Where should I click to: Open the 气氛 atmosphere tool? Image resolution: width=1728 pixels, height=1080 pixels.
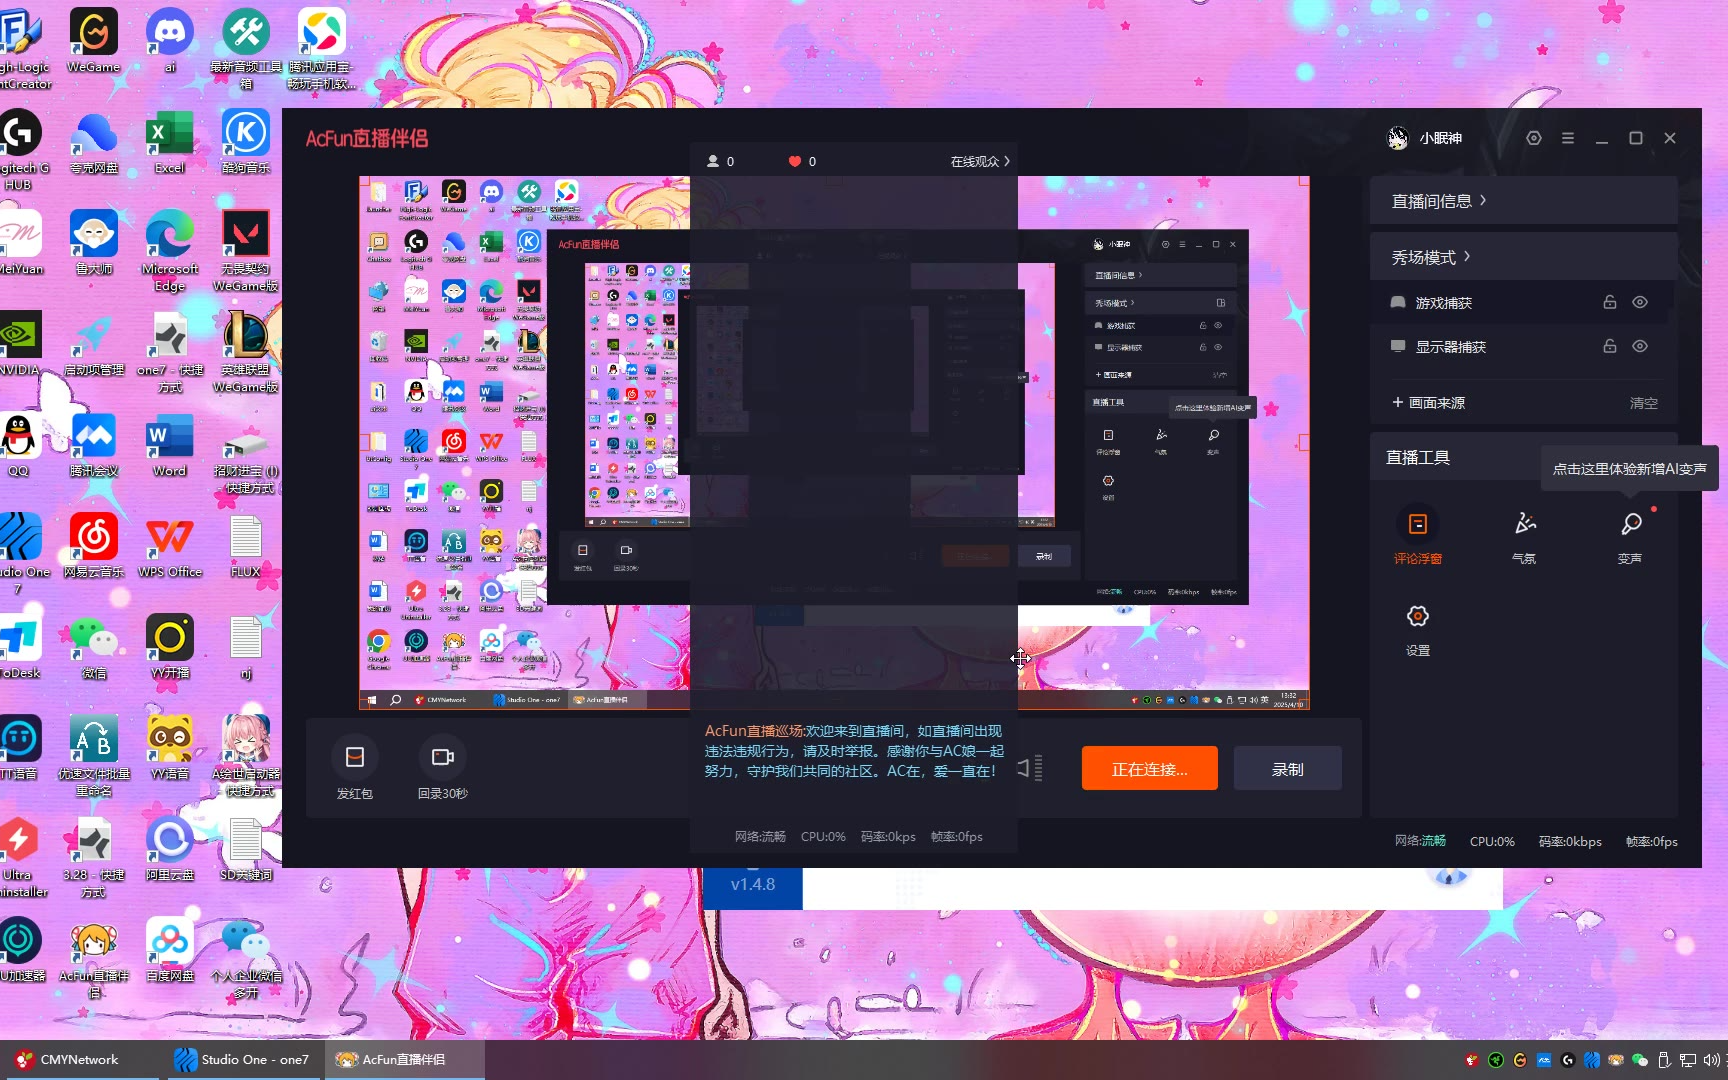1524,535
